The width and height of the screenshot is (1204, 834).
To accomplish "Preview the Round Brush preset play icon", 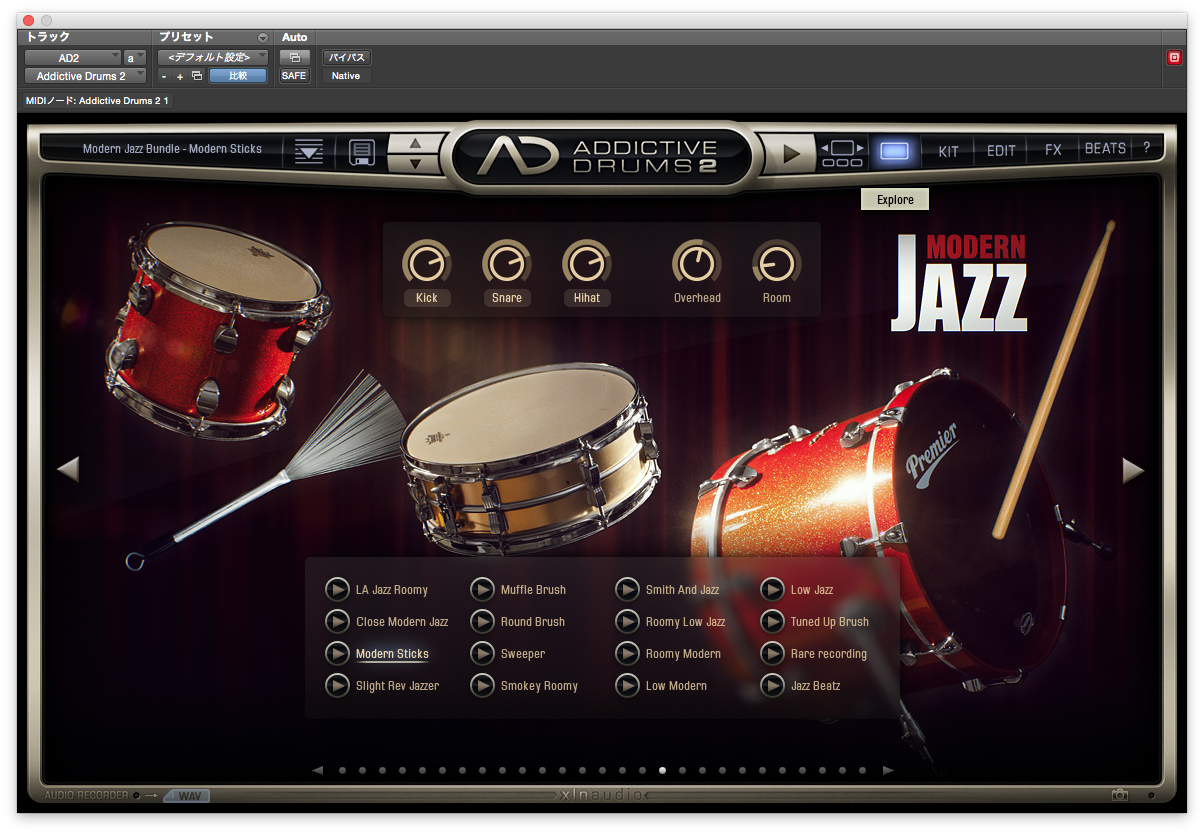I will [x=482, y=622].
